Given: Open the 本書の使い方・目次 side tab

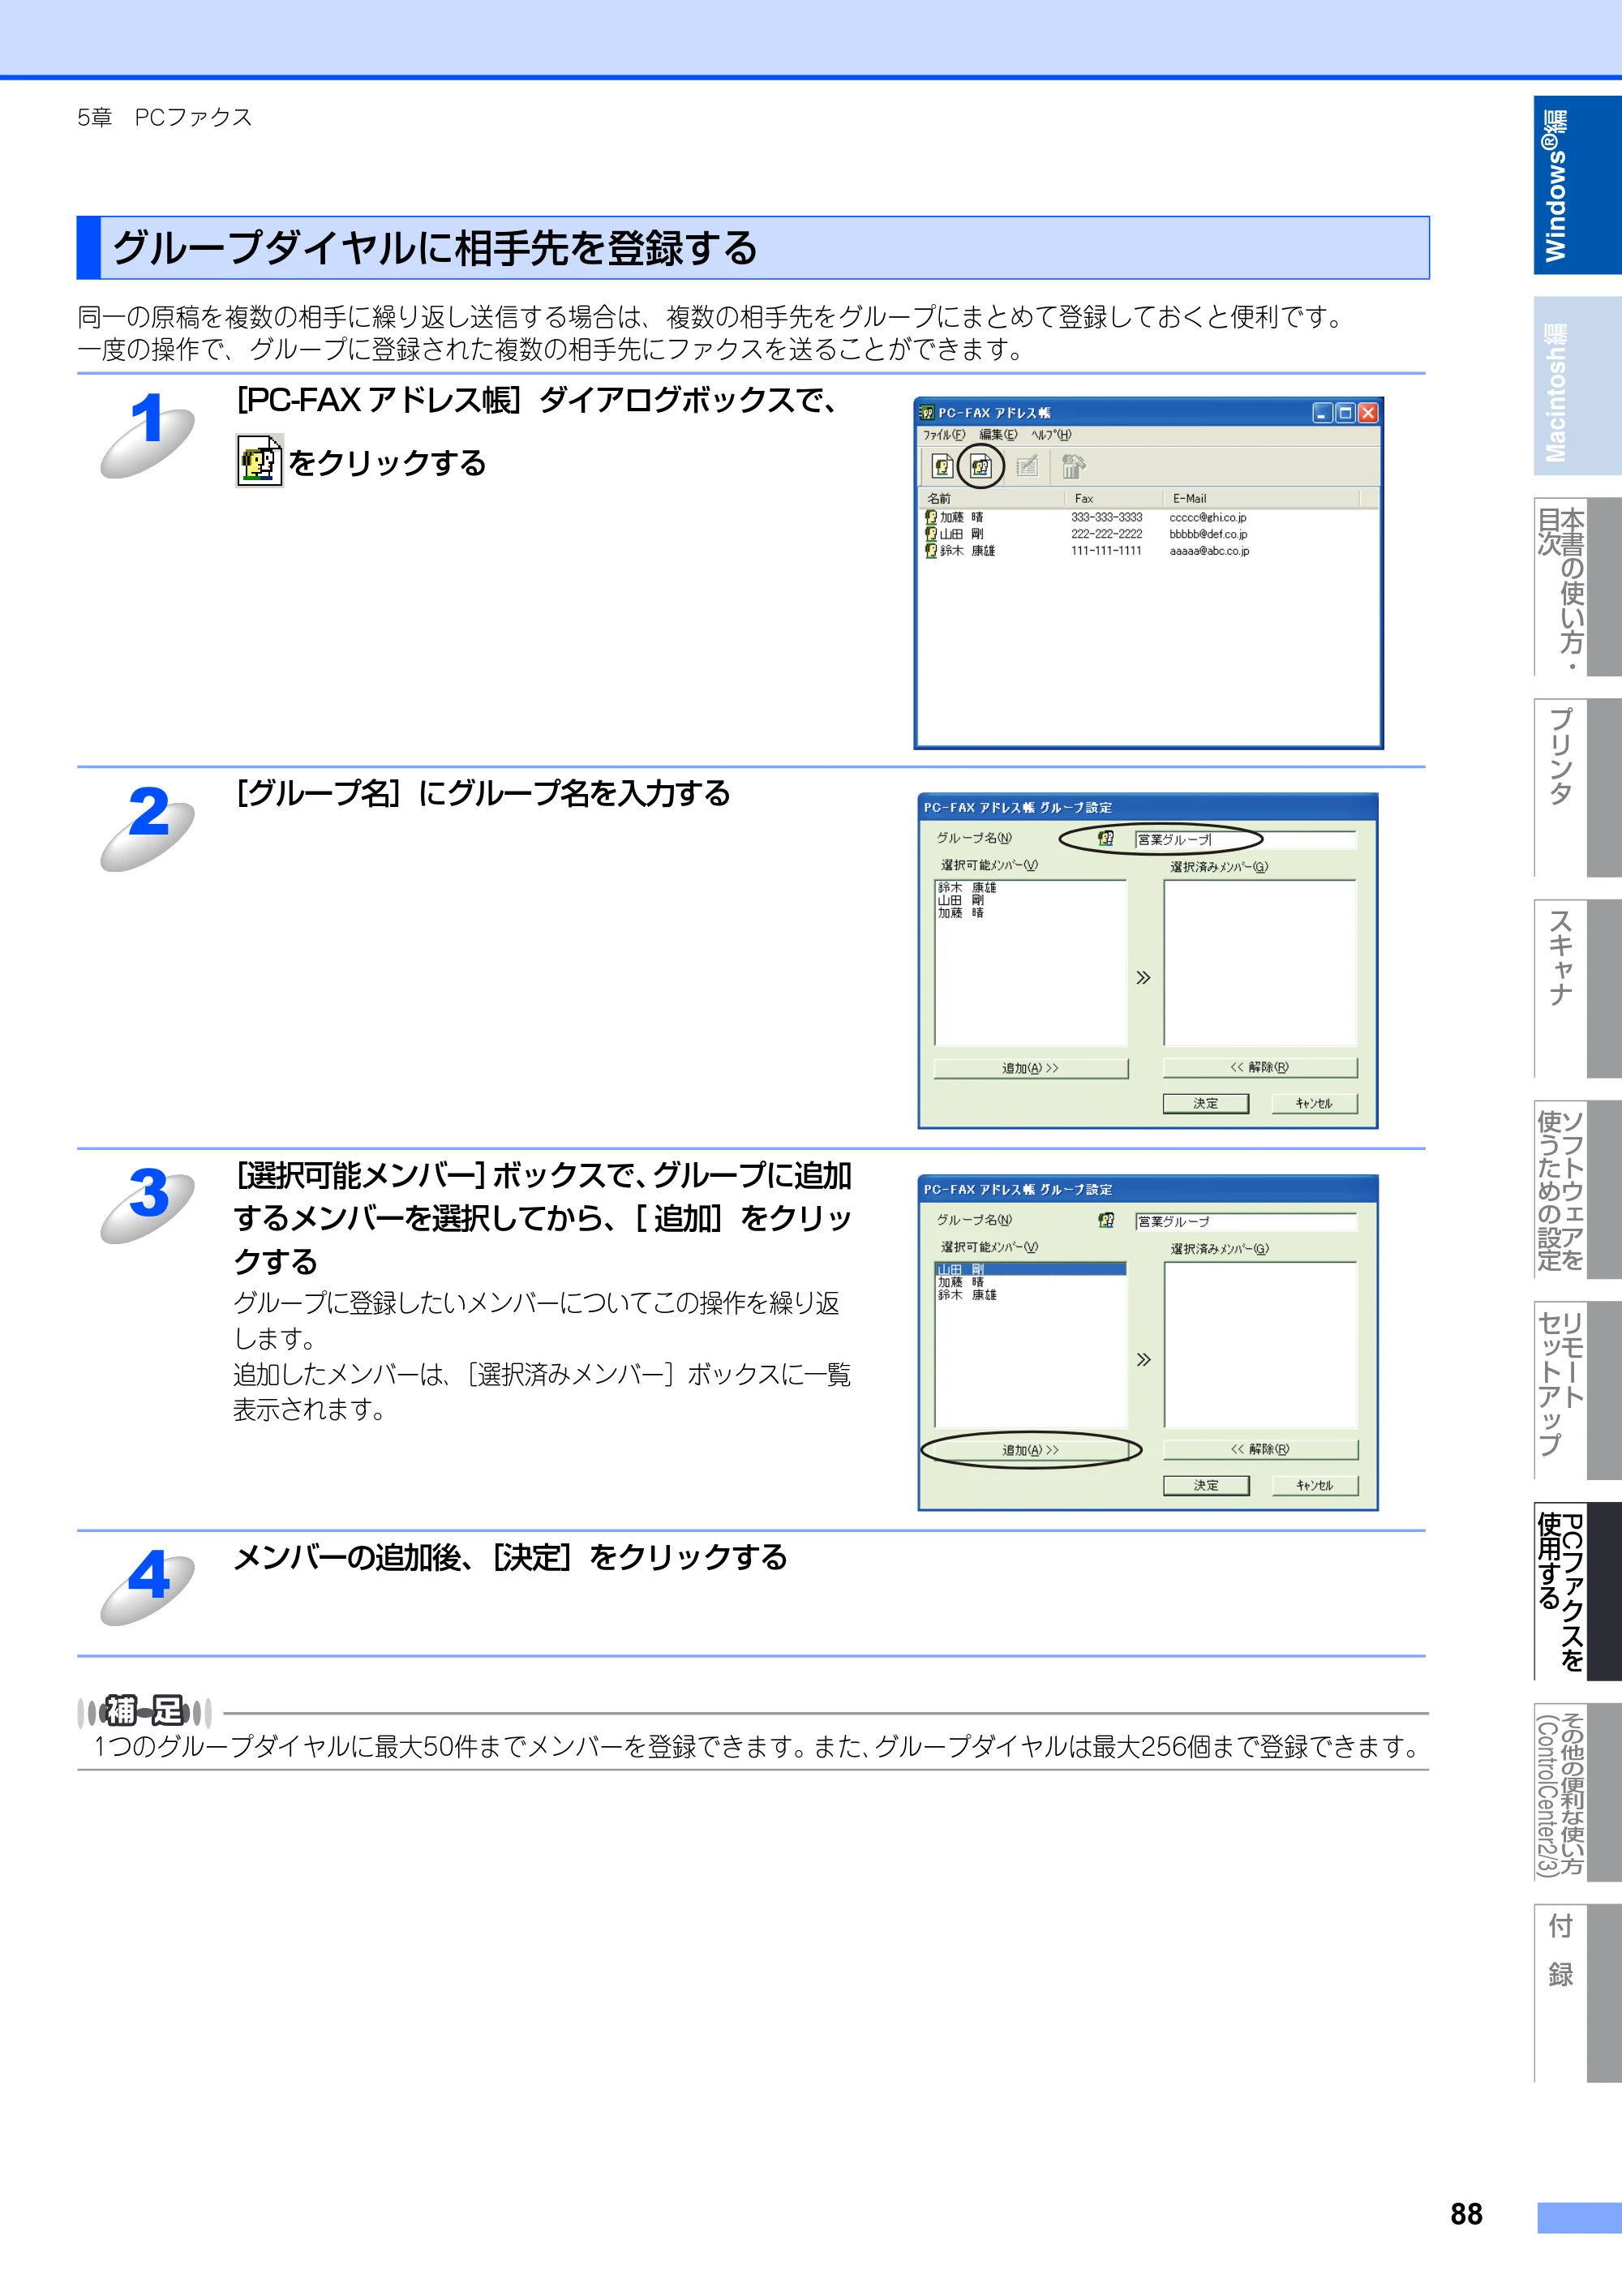Looking at the screenshot, I should pyautogui.click(x=1577, y=587).
